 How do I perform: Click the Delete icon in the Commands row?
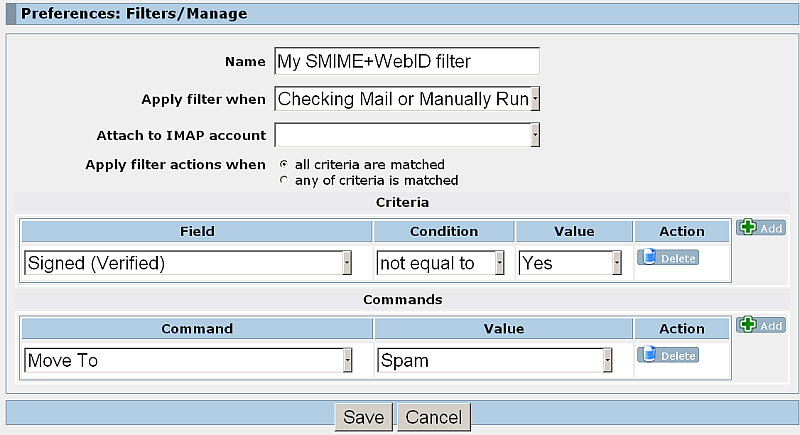pyautogui.click(x=668, y=355)
